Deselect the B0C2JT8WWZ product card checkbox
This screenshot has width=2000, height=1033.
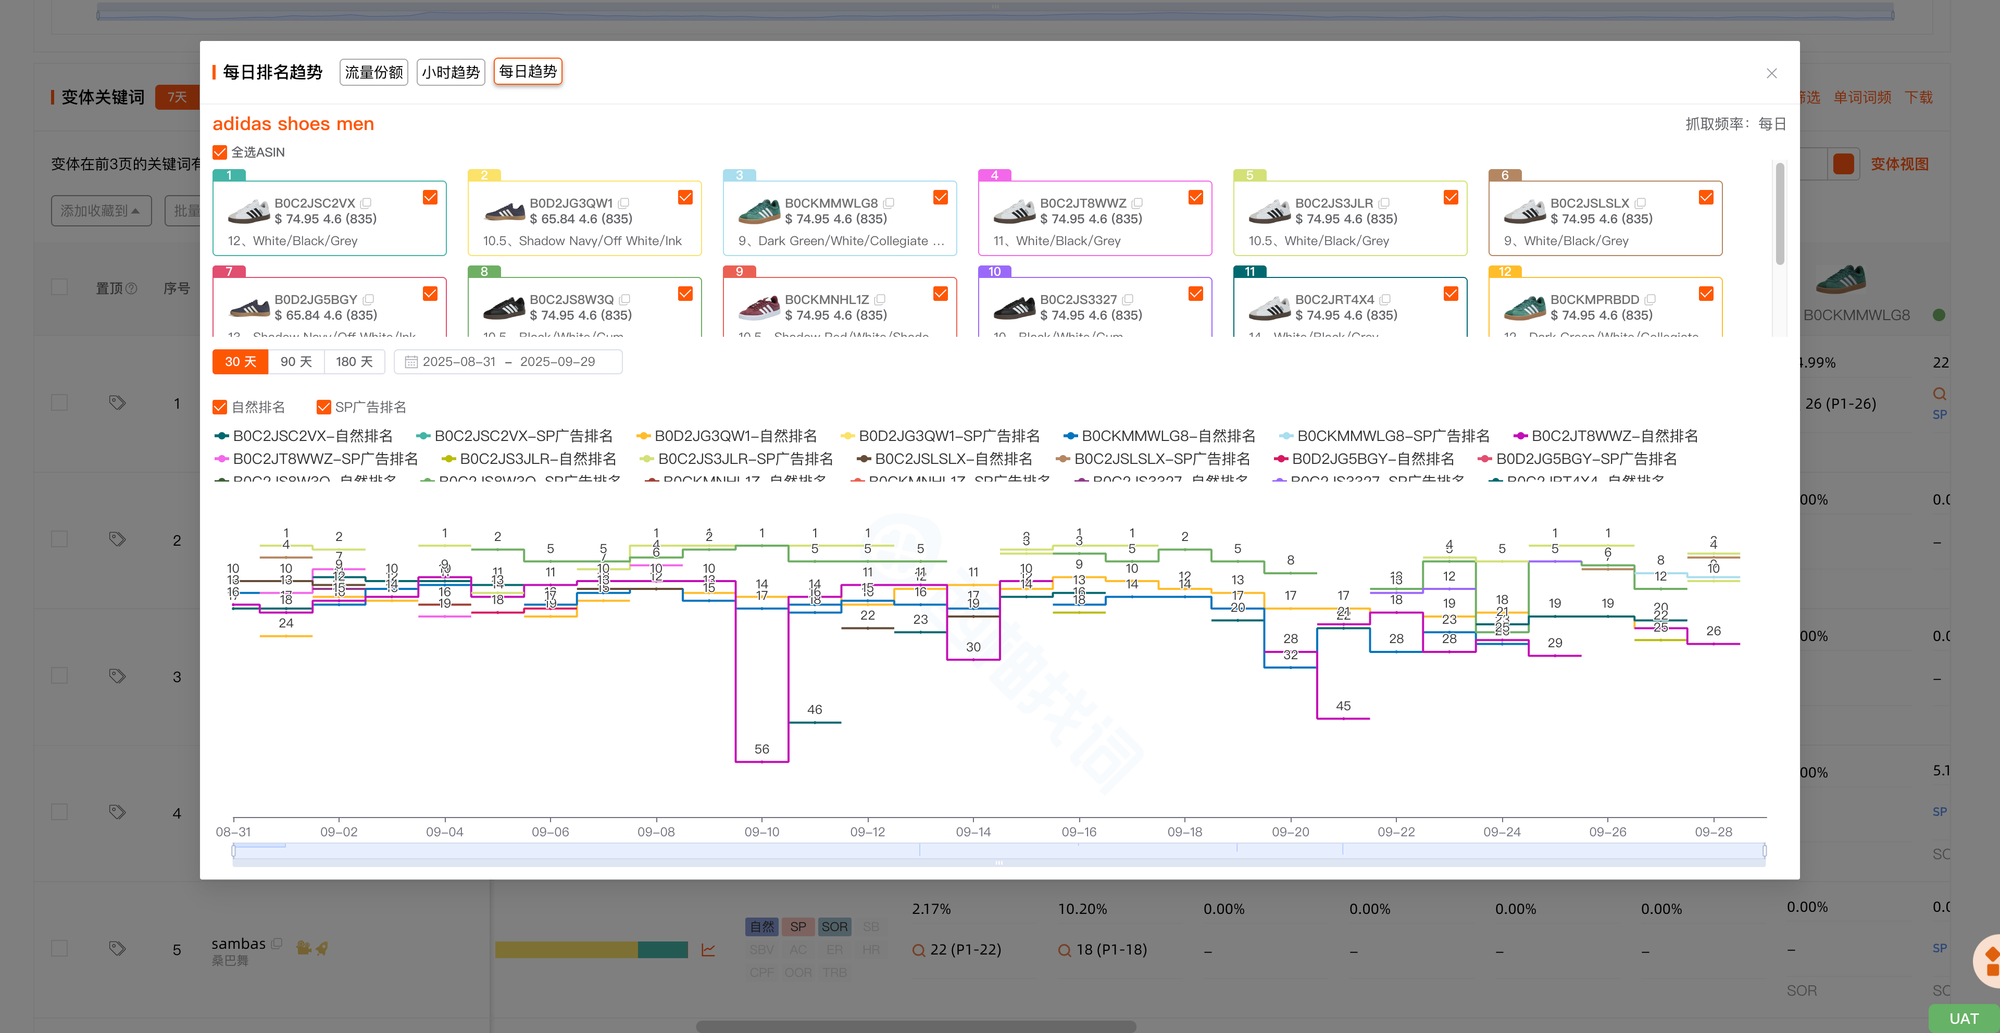[1195, 197]
